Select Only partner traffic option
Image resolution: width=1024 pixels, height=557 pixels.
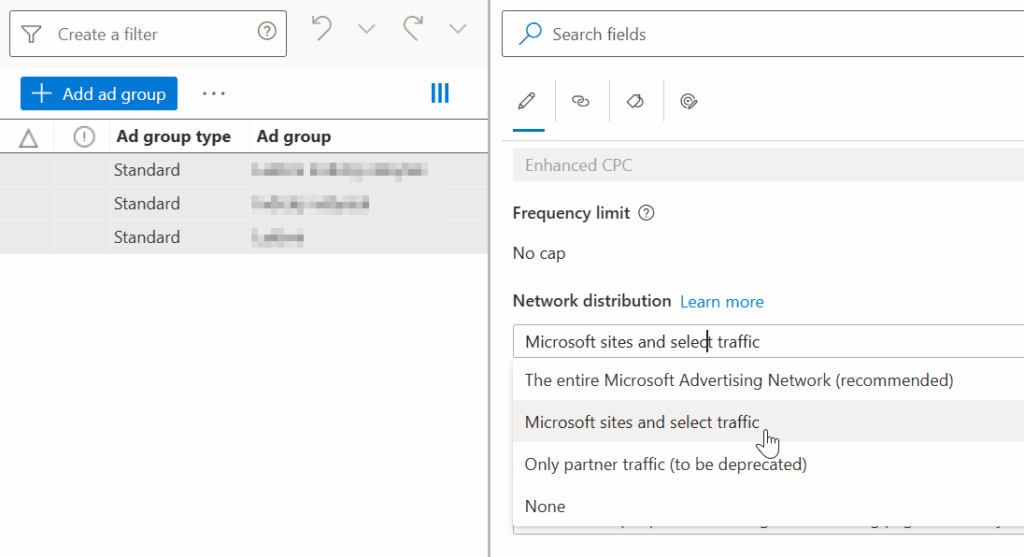click(768, 464)
